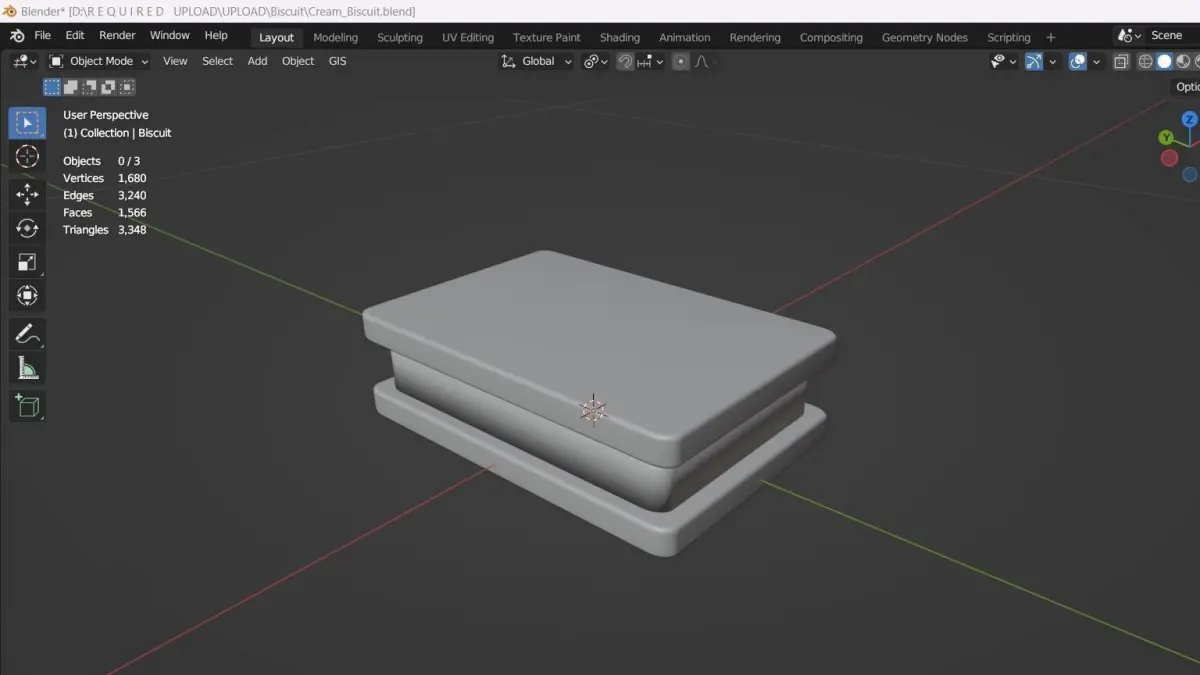Select the Scale tool

point(27,262)
